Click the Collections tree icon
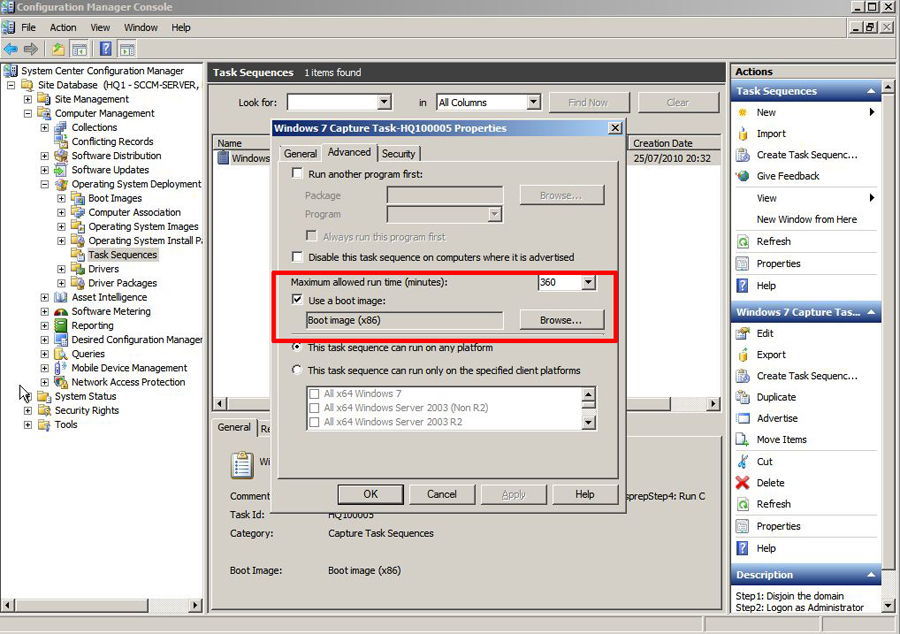The height and width of the screenshot is (634, 900). click(61, 127)
